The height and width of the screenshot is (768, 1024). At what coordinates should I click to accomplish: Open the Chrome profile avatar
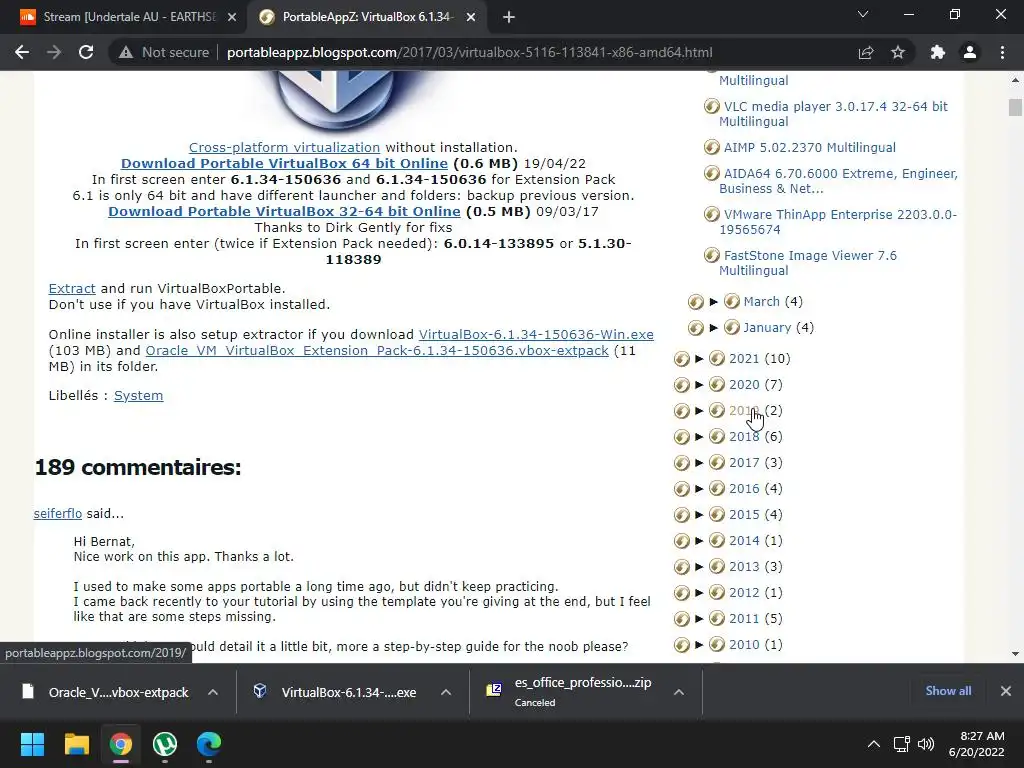[970, 52]
